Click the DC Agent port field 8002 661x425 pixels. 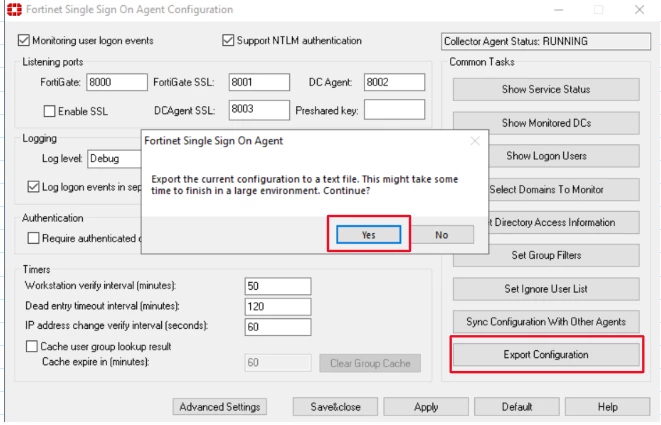(x=395, y=82)
